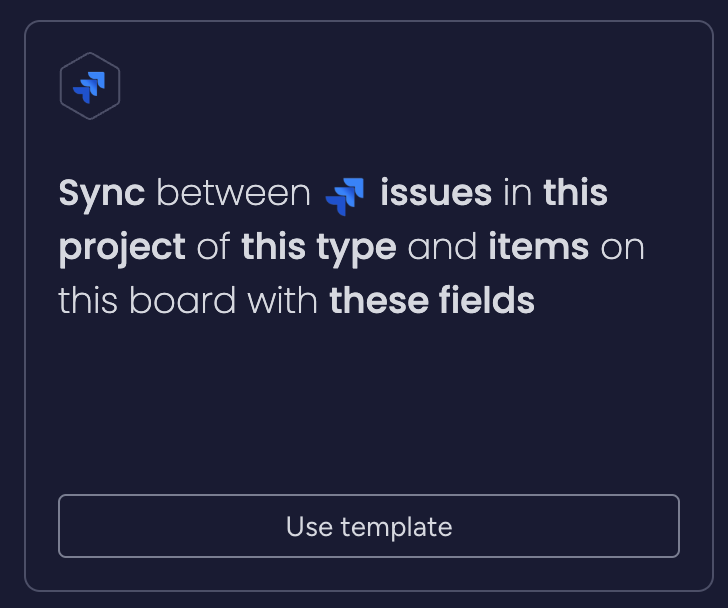
Task: Select the bold items keyword
Action: point(539,247)
